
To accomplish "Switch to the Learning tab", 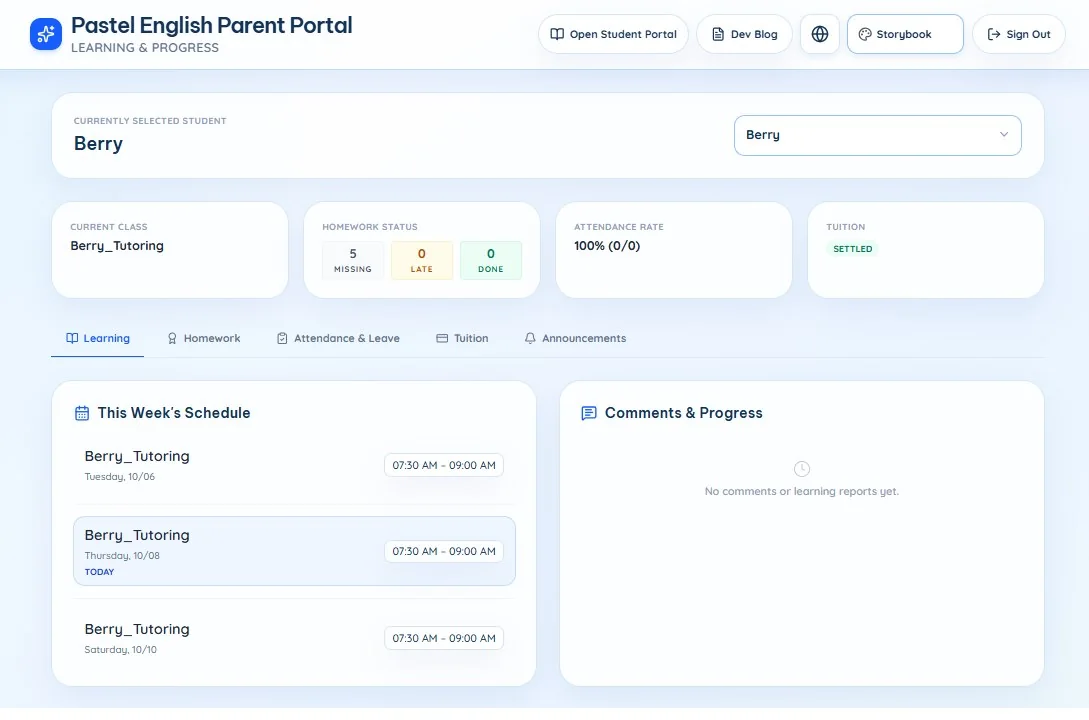I will click(97, 338).
